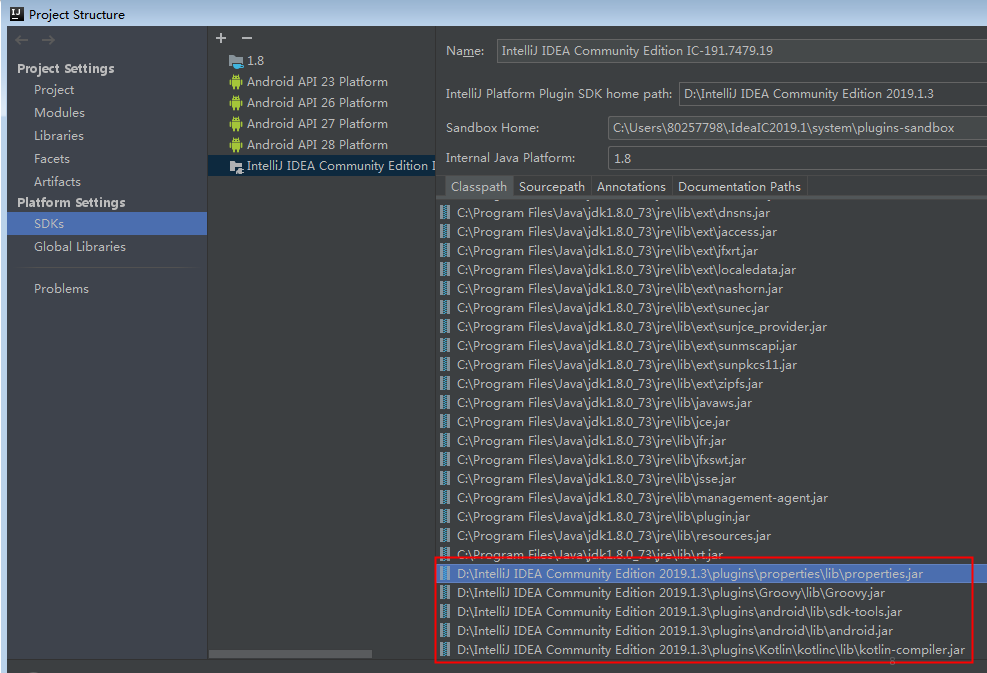Select the 1.8 JDK folder icon
The height and width of the screenshot is (673, 987).
(x=236, y=61)
